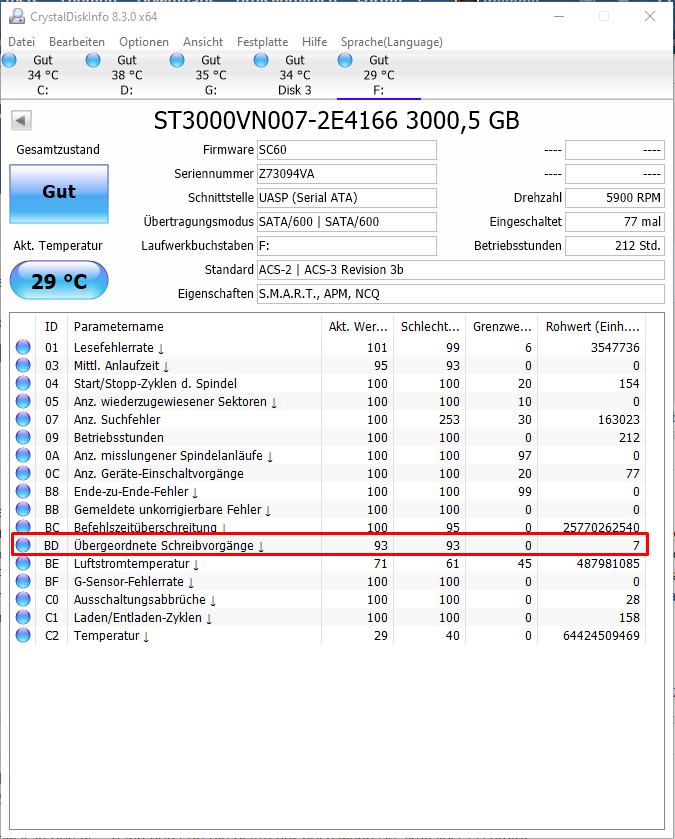Image resolution: width=675 pixels, height=839 pixels.
Task: Open the Bearbeiten menu
Action: pyautogui.click(x=77, y=42)
